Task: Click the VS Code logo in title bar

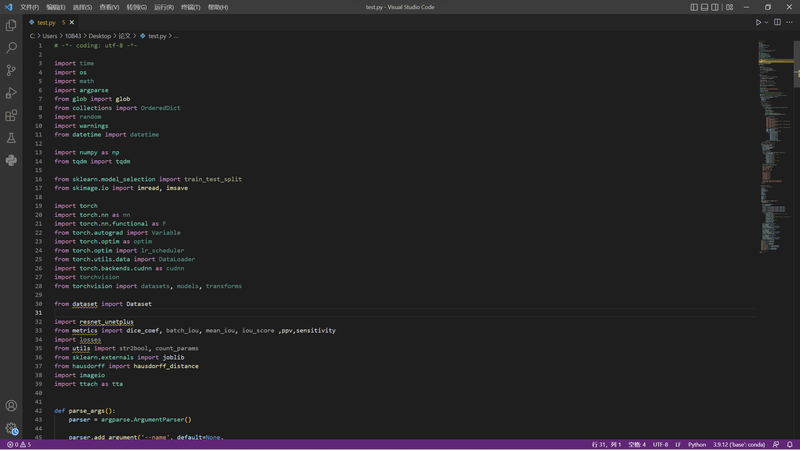Action: point(8,7)
